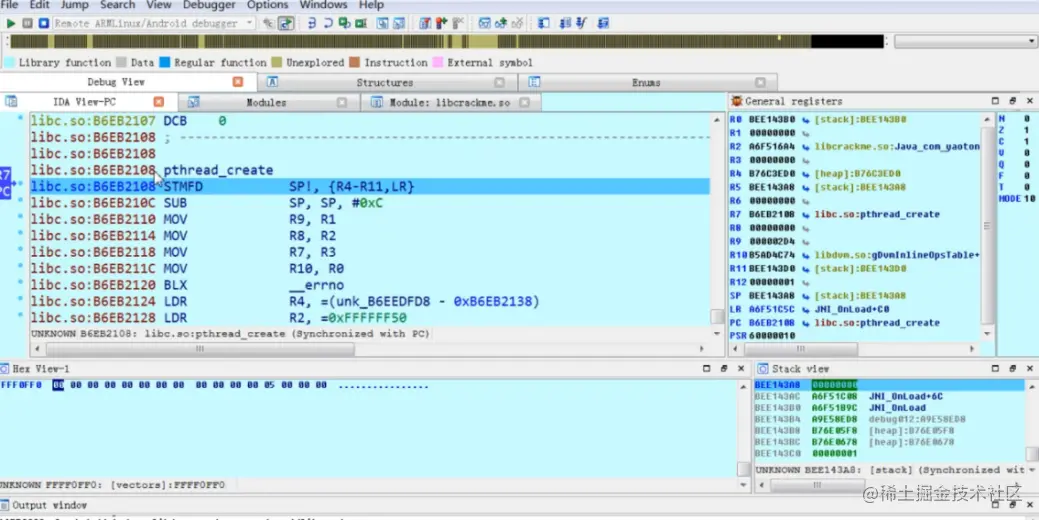The image size is (1039, 520).
Task: Select stack entry JNI_OnLoad+6C
Action: coord(906,396)
